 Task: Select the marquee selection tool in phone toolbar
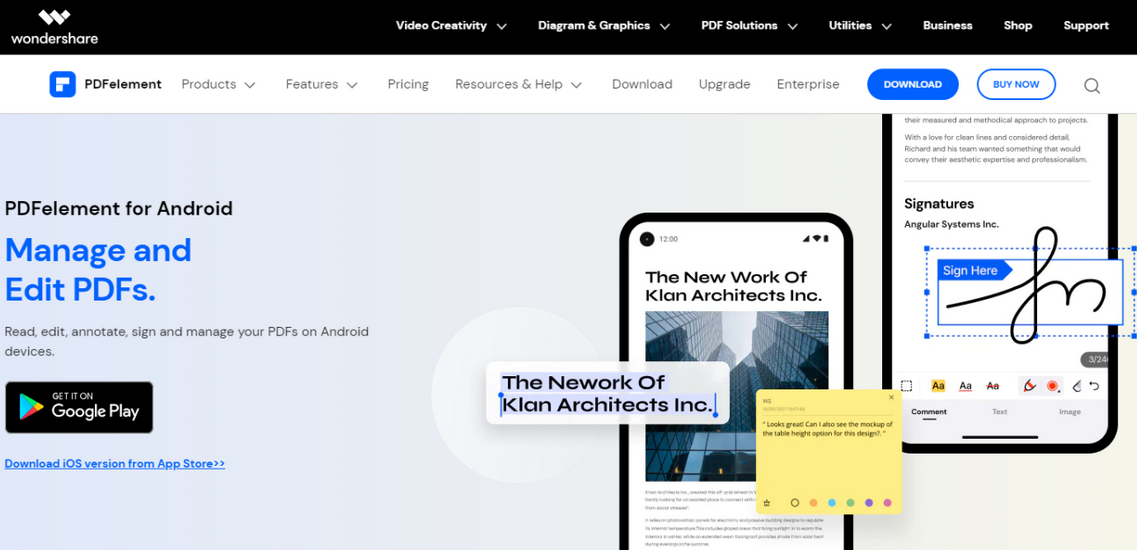click(906, 386)
